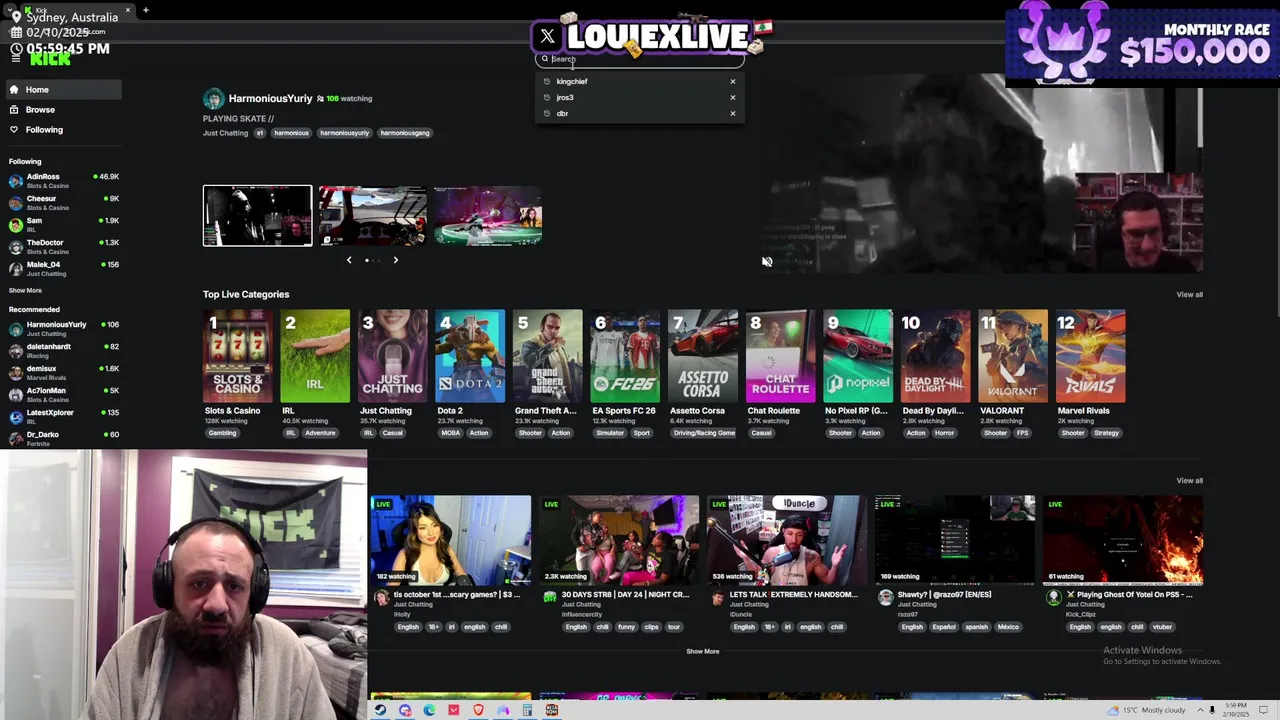Open HarmoniousYuriy channel name link

point(270,99)
